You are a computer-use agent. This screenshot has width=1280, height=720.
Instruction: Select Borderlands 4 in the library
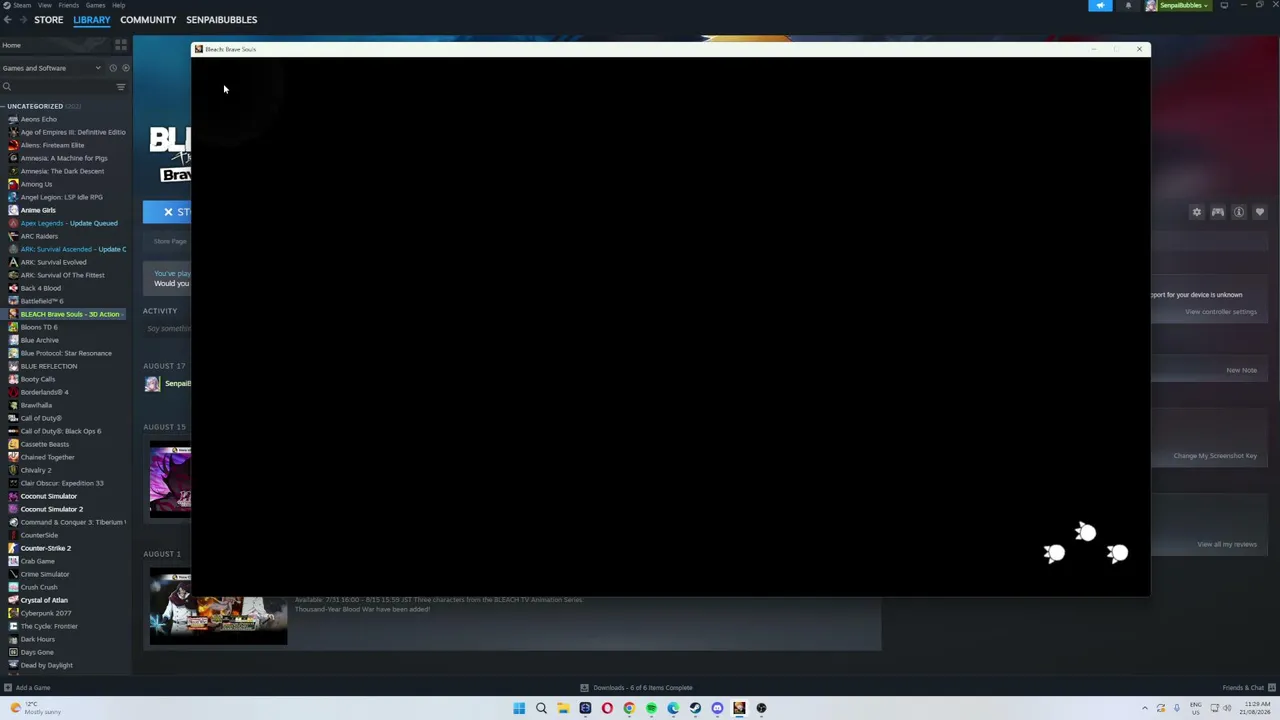(x=42, y=392)
